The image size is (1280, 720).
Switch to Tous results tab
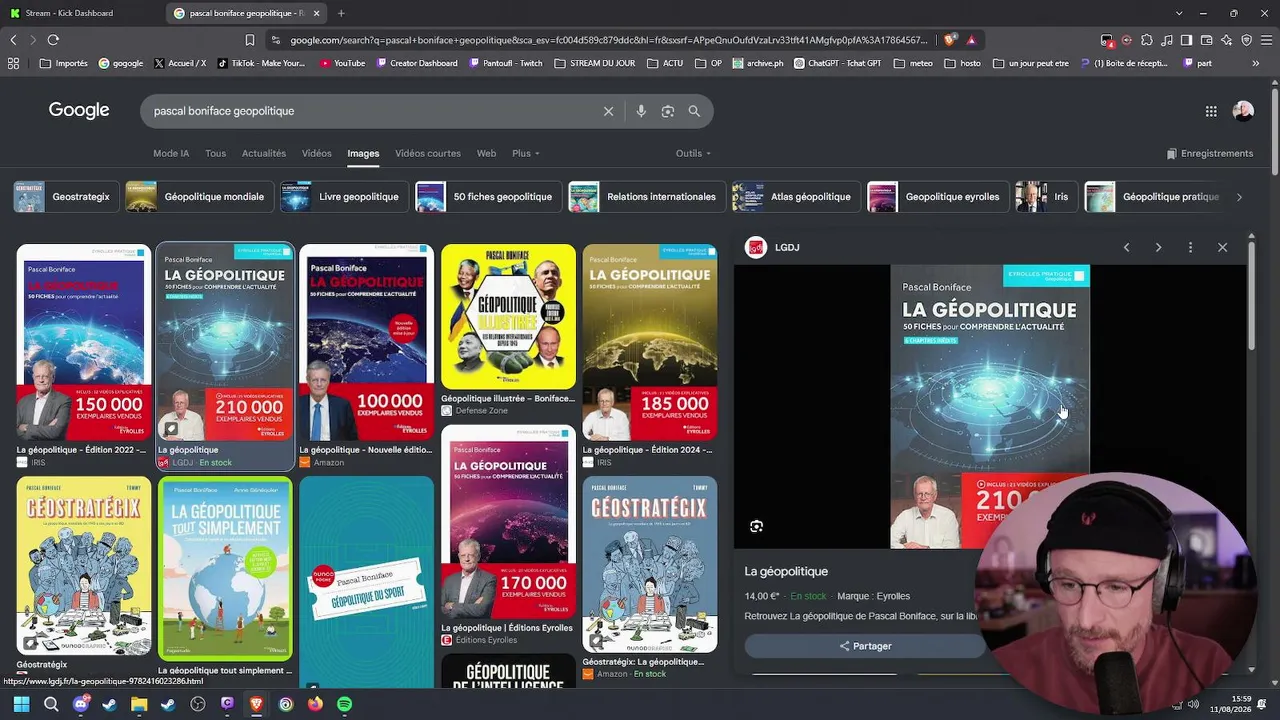click(215, 153)
